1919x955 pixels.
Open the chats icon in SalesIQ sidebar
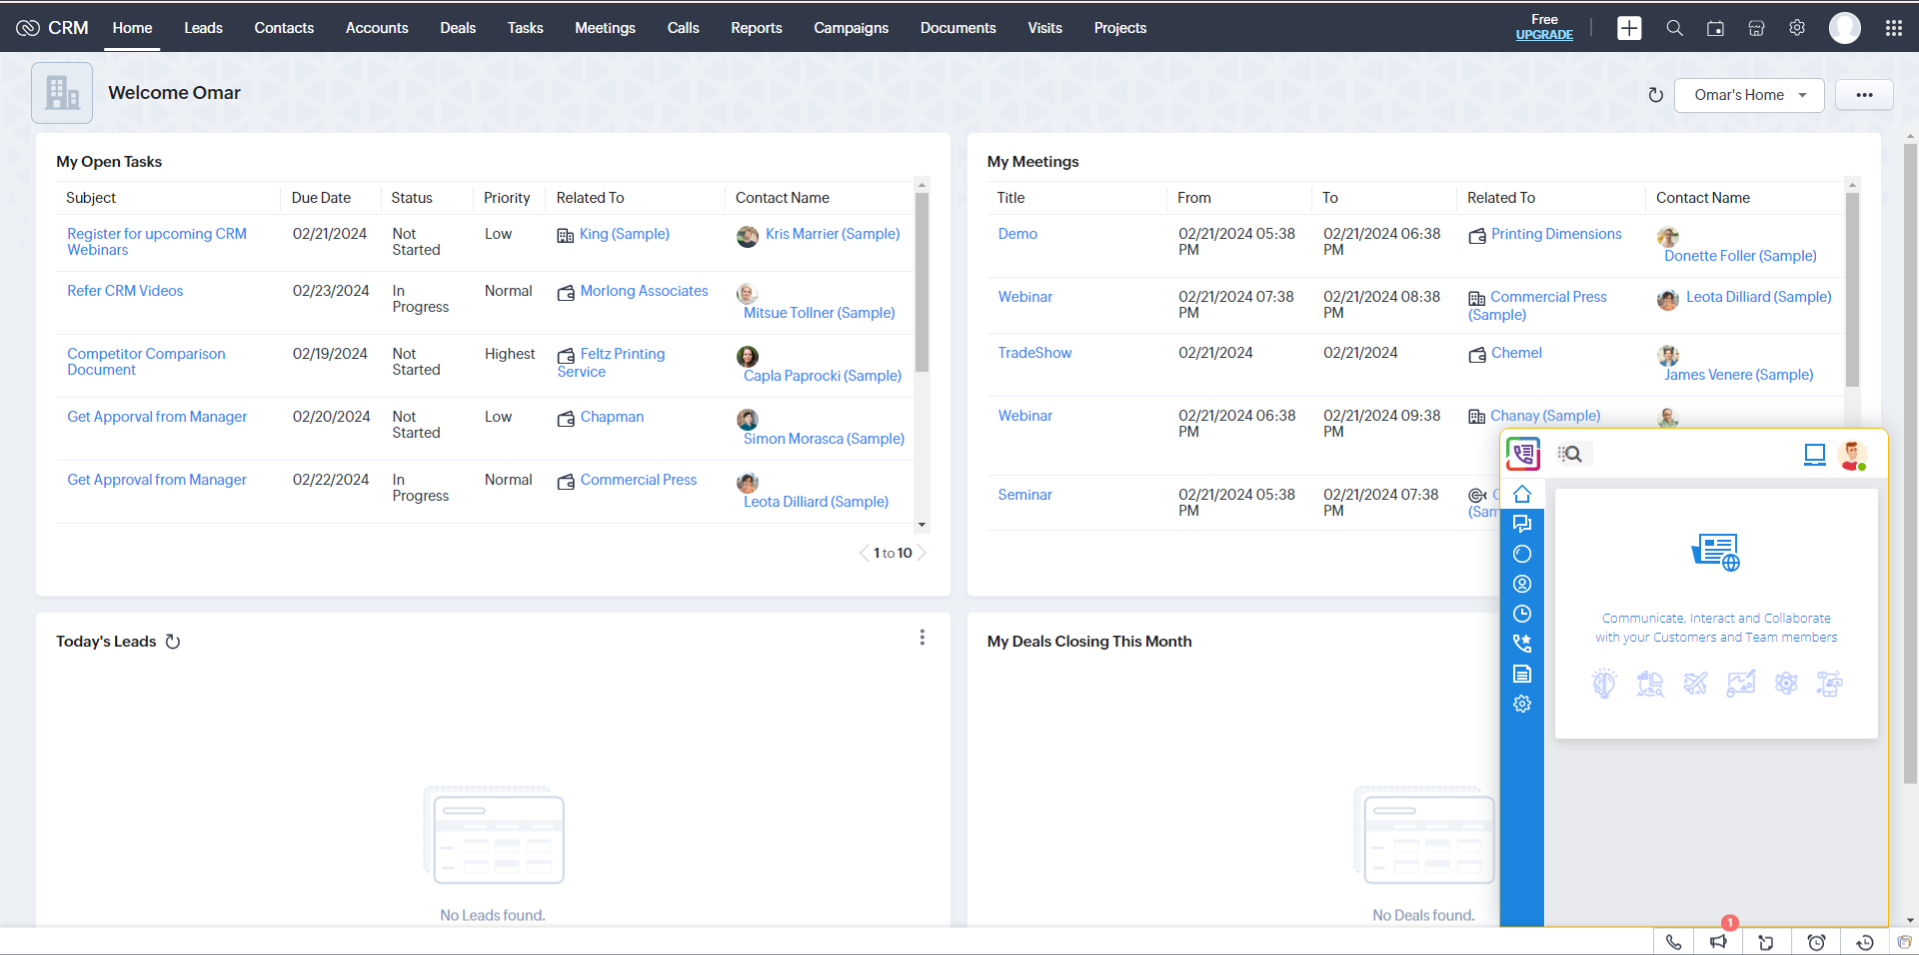(1522, 523)
